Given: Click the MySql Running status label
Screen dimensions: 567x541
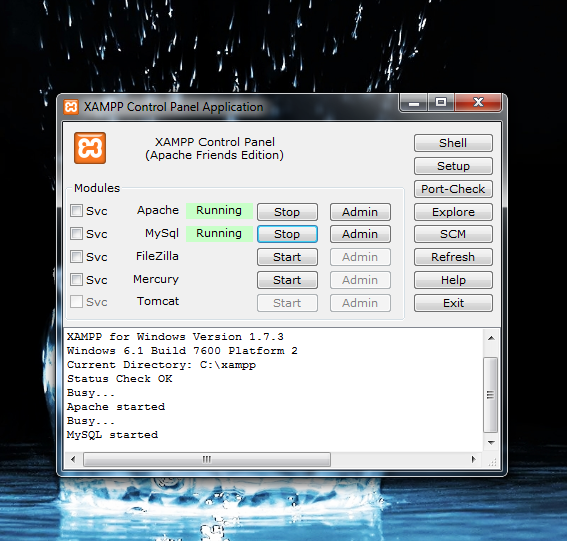Looking at the screenshot, I should point(219,234).
